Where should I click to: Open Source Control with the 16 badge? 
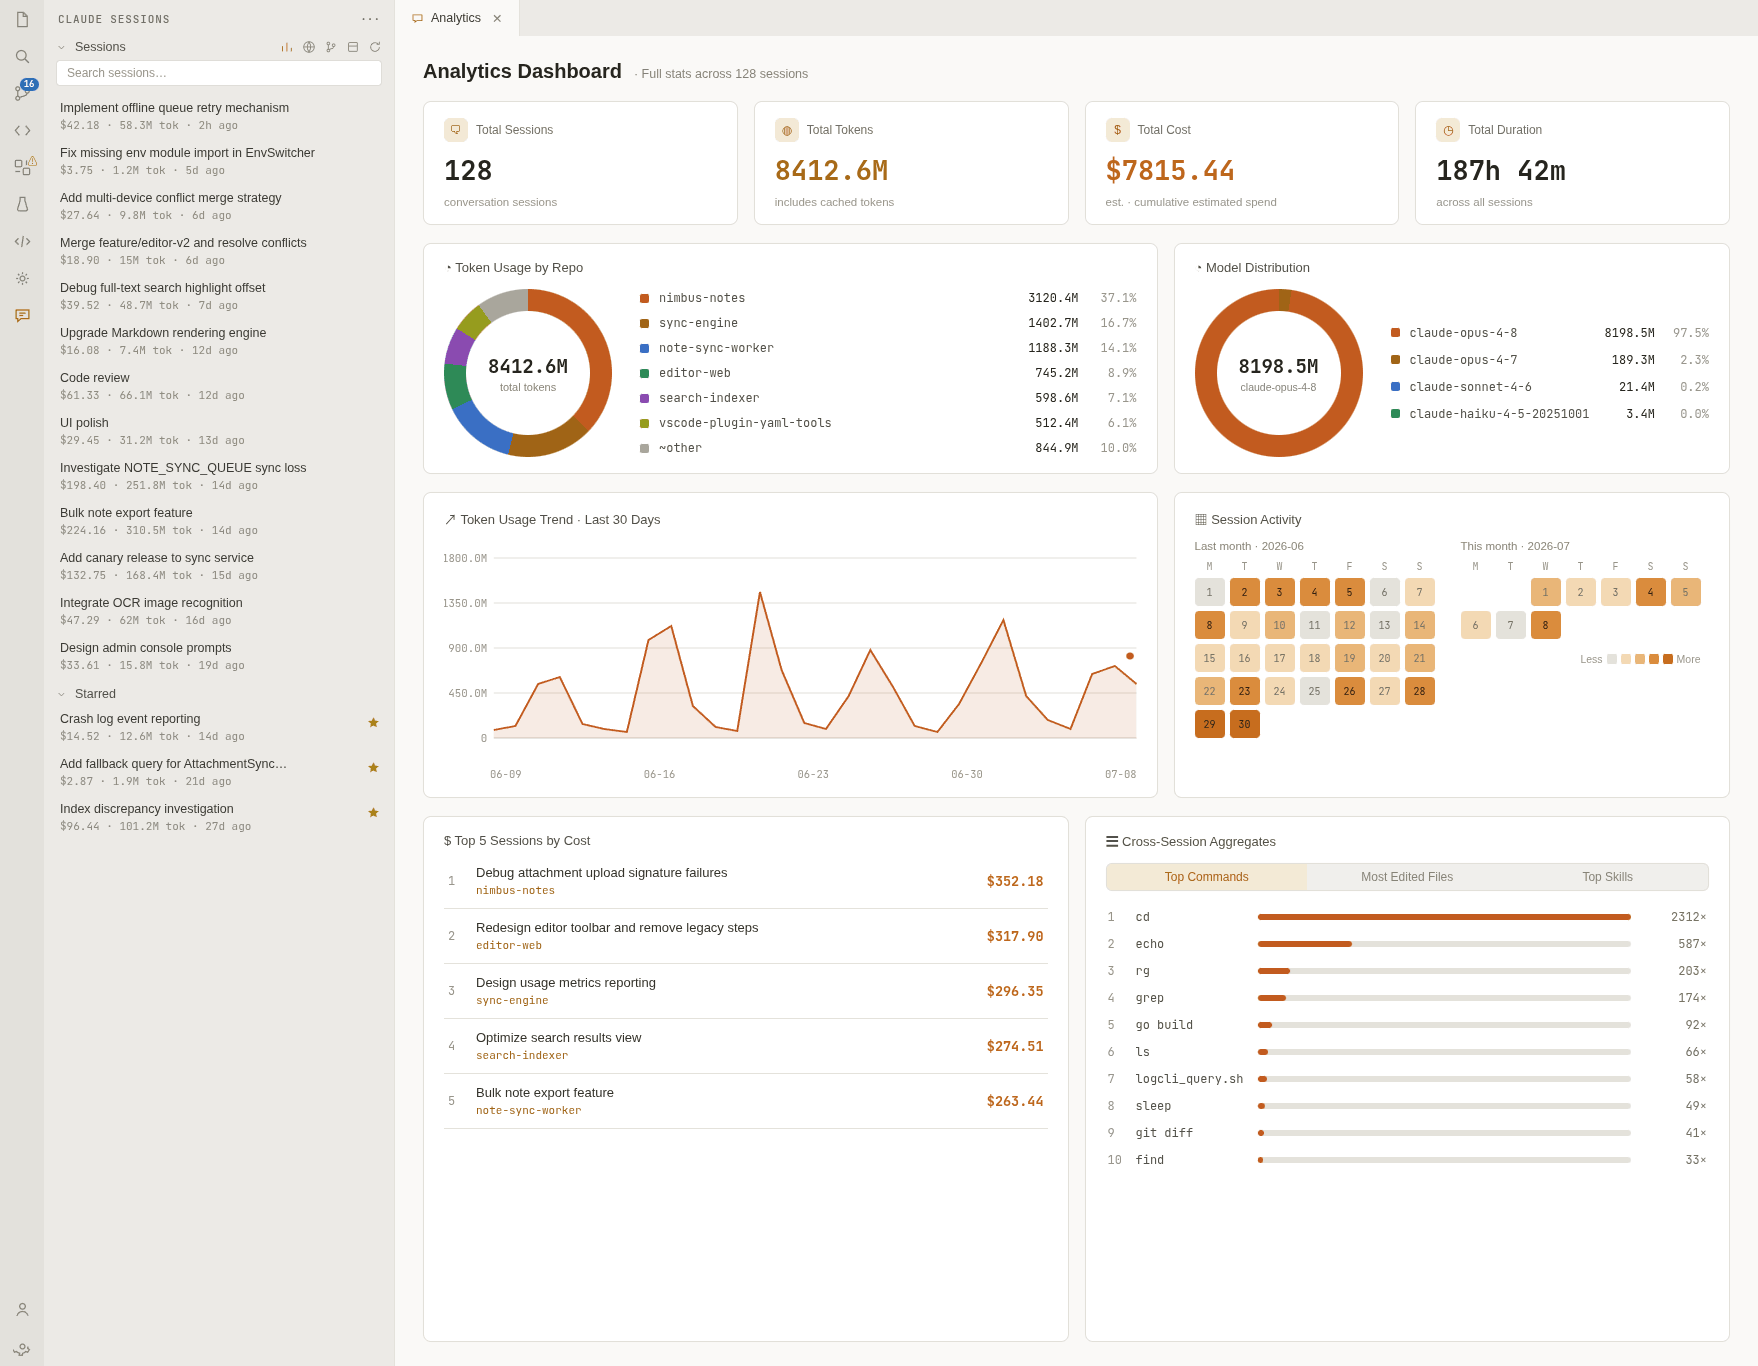(22, 93)
